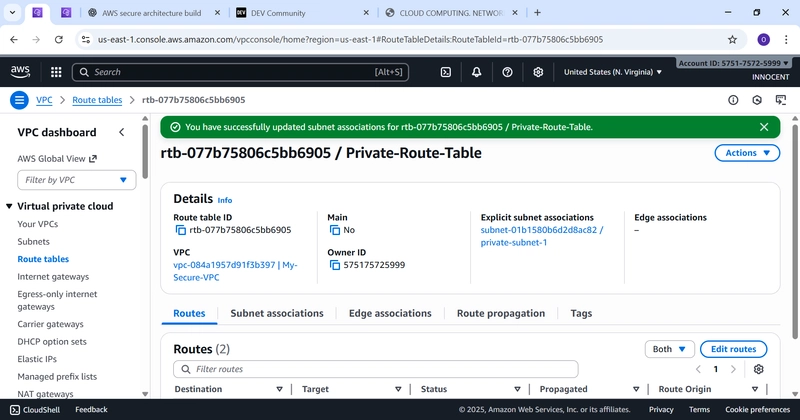Open routes table preferences gear
Viewport: 800px width, 420px height.
[x=759, y=369]
